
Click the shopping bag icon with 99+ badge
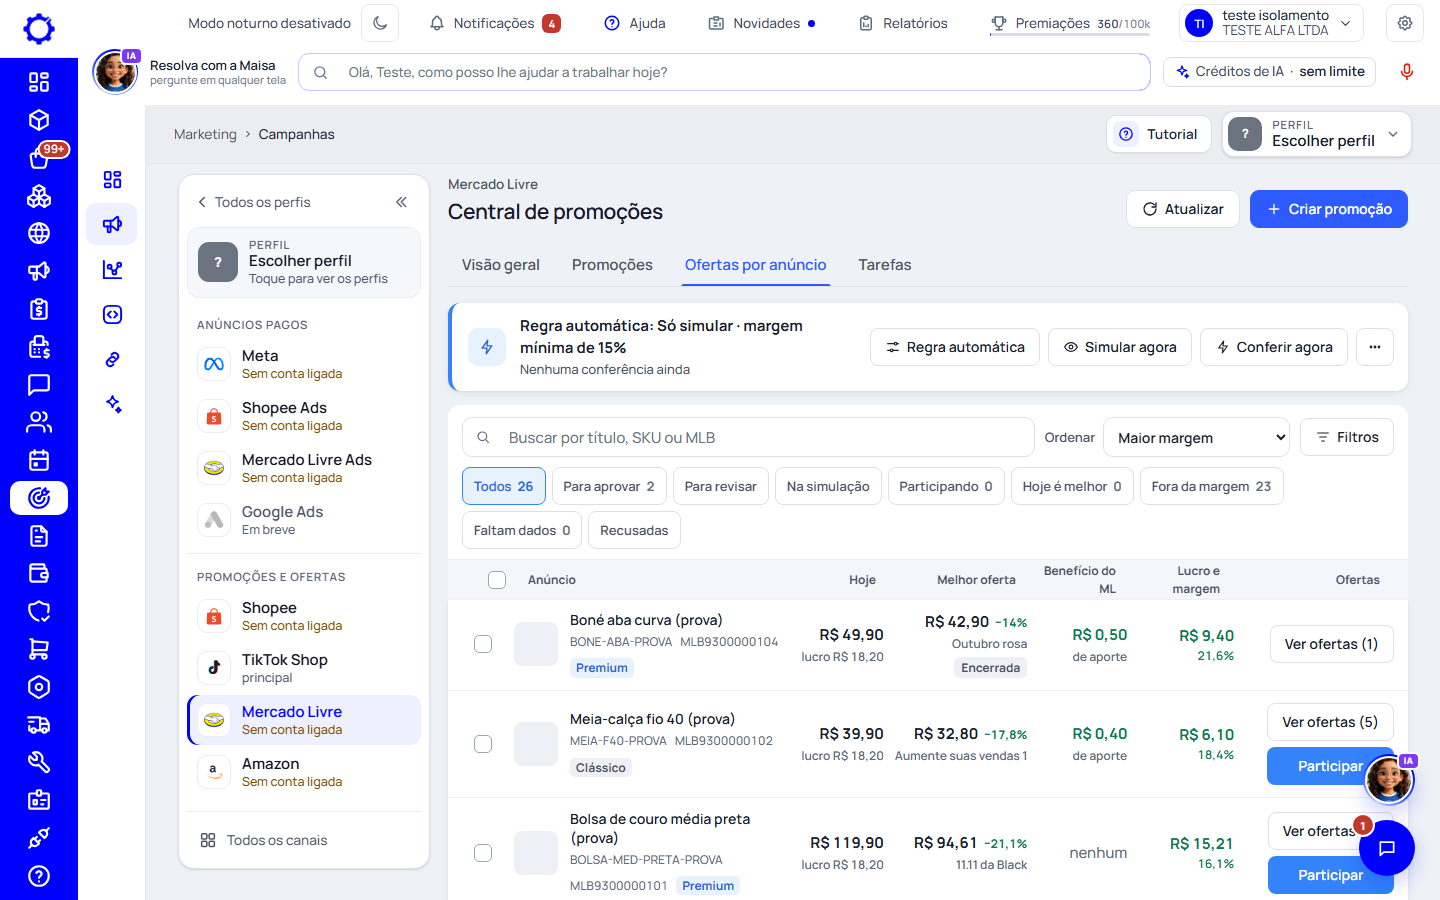pos(39,158)
